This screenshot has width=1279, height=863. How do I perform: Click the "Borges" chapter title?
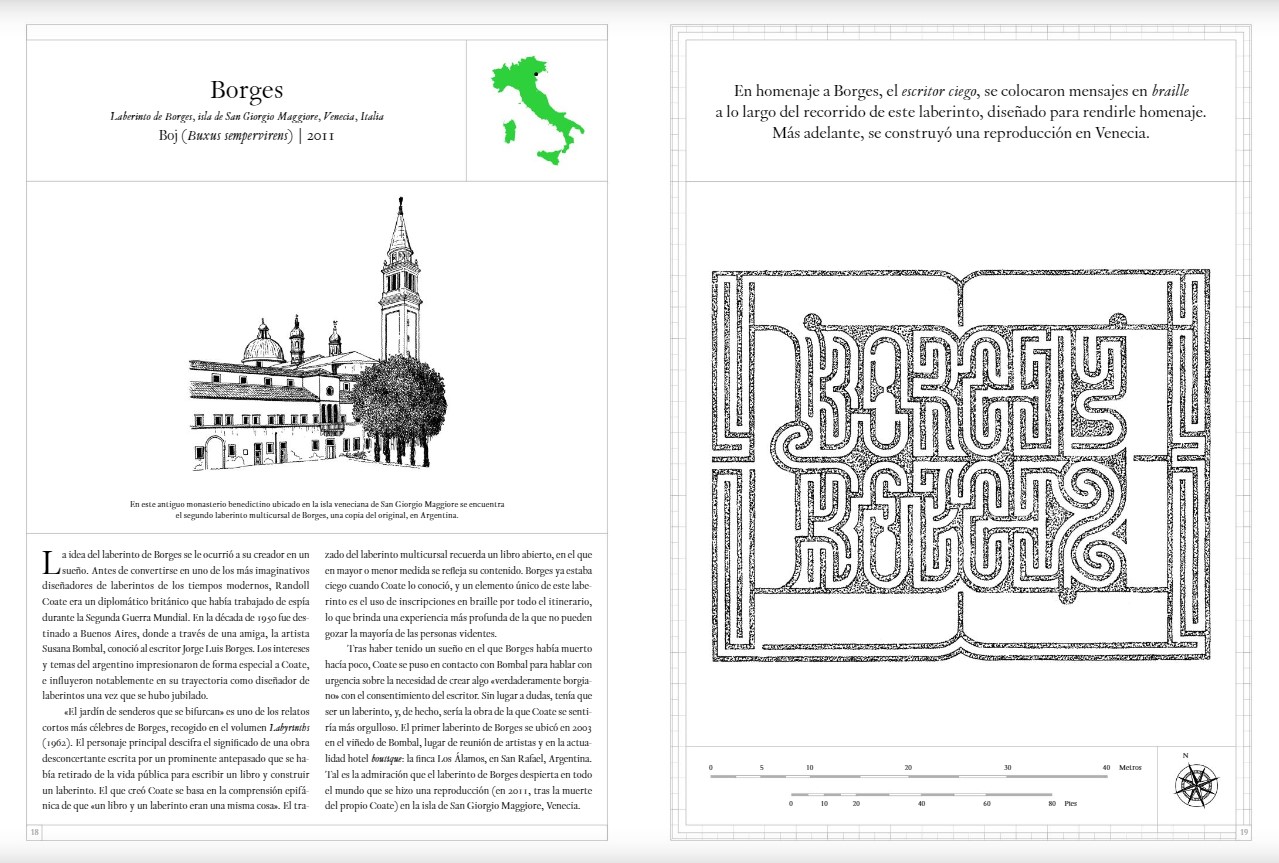click(x=246, y=92)
